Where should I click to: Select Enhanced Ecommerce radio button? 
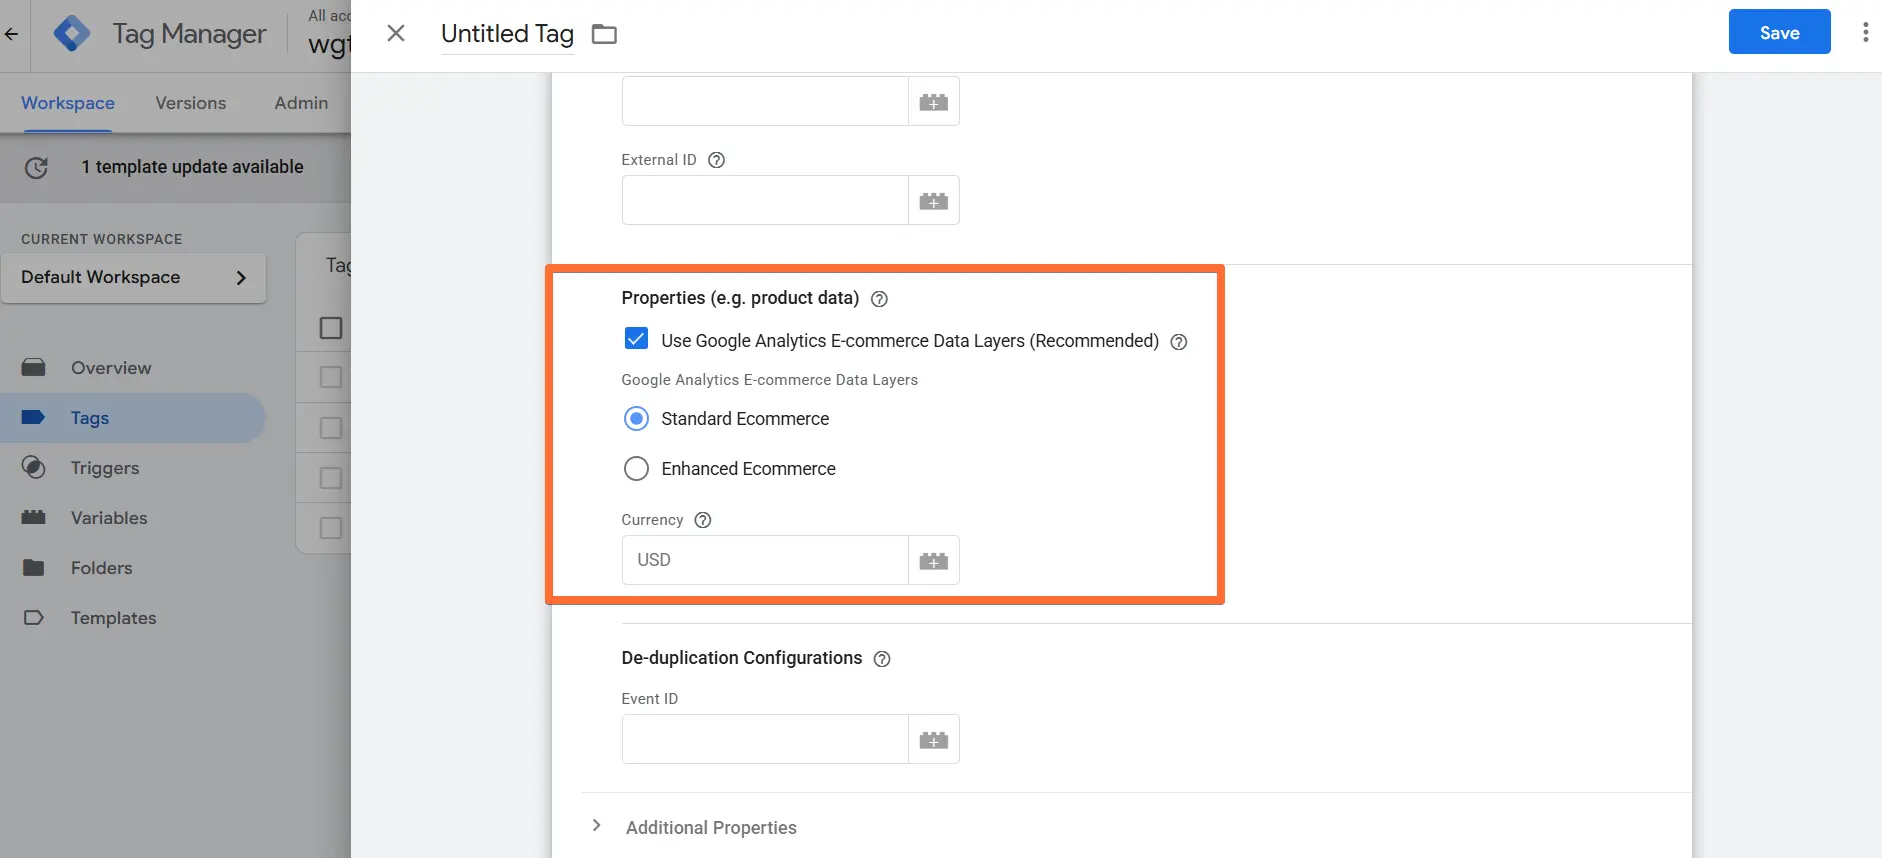click(636, 468)
